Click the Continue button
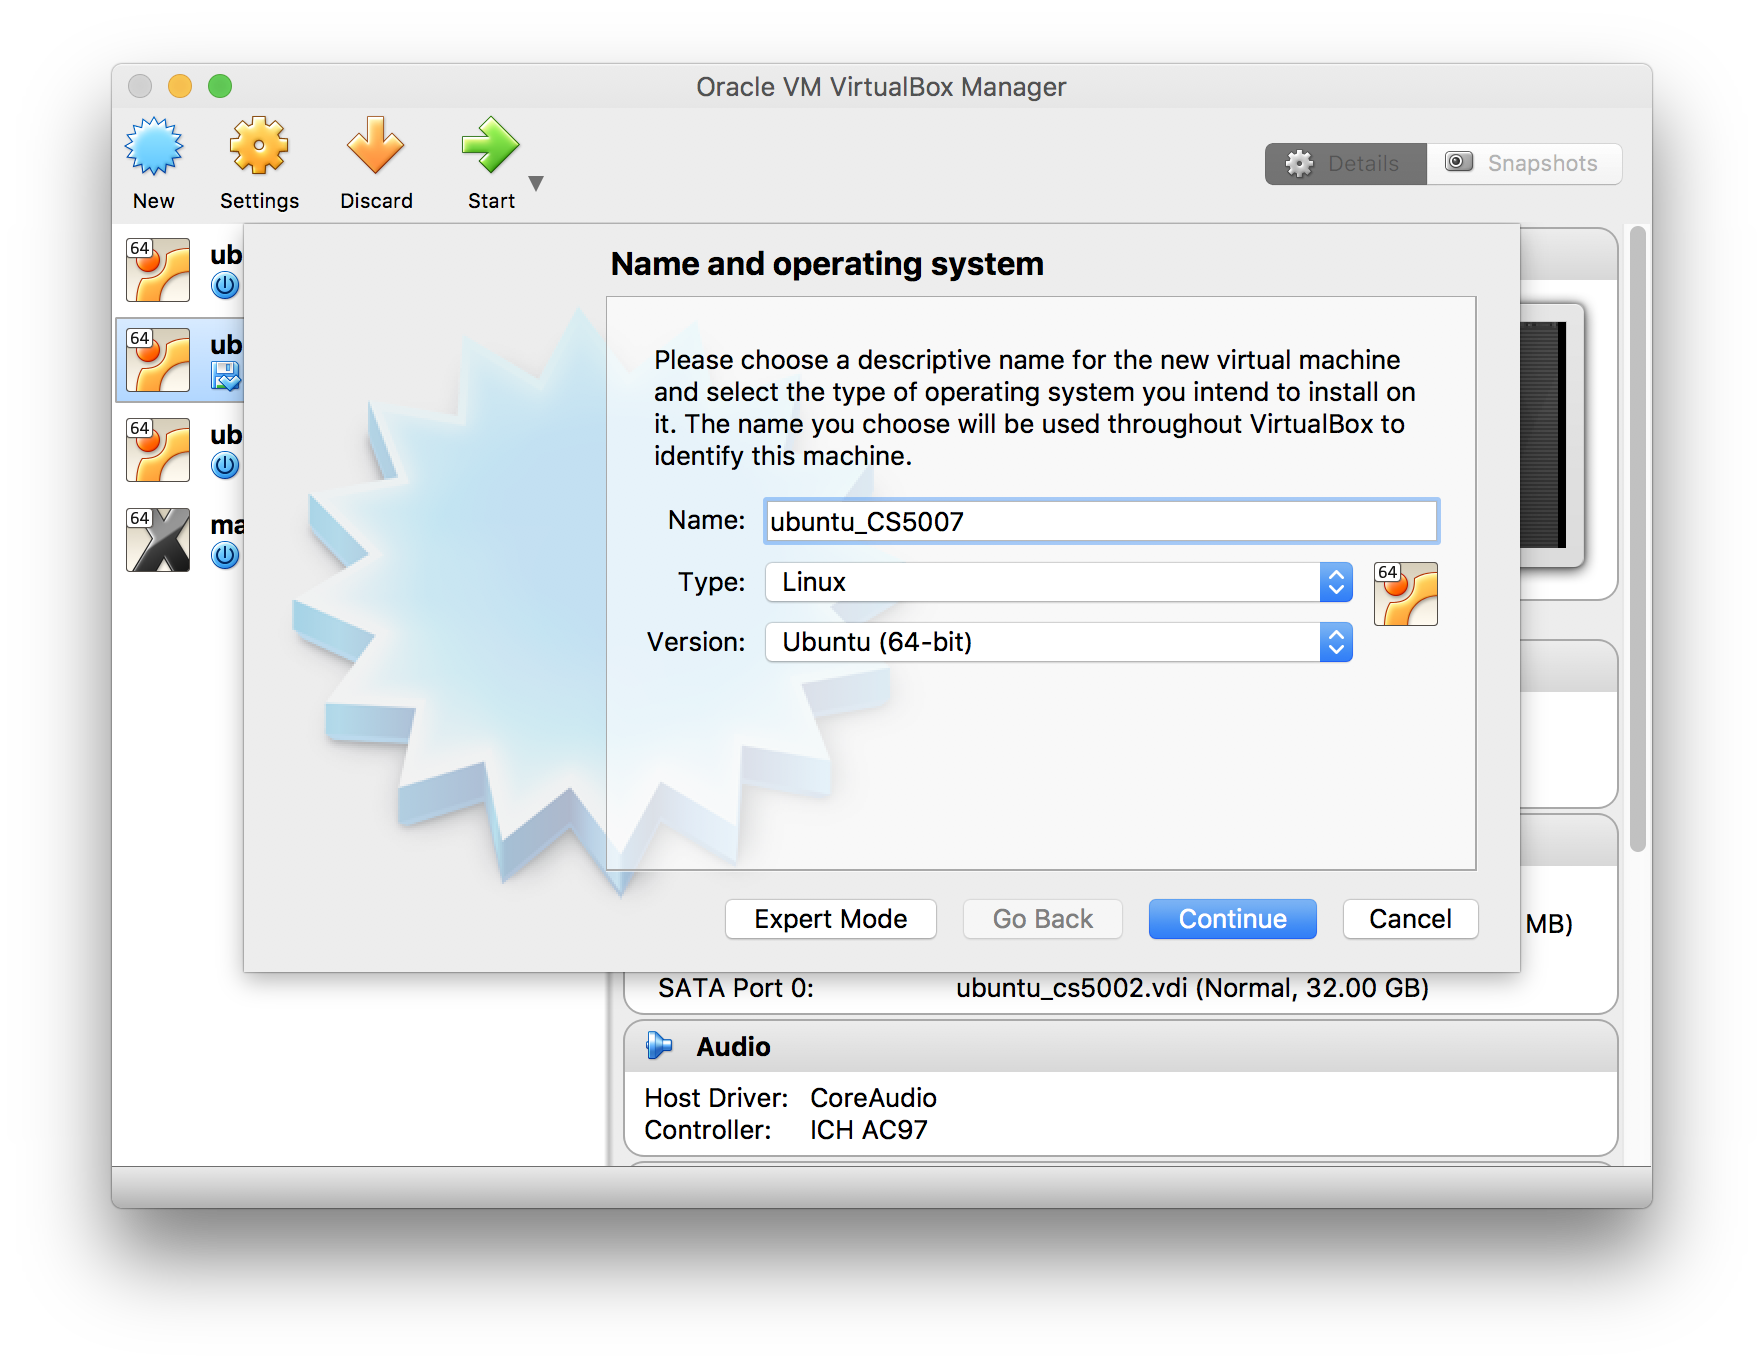Image resolution: width=1764 pixels, height=1368 pixels. (x=1233, y=919)
